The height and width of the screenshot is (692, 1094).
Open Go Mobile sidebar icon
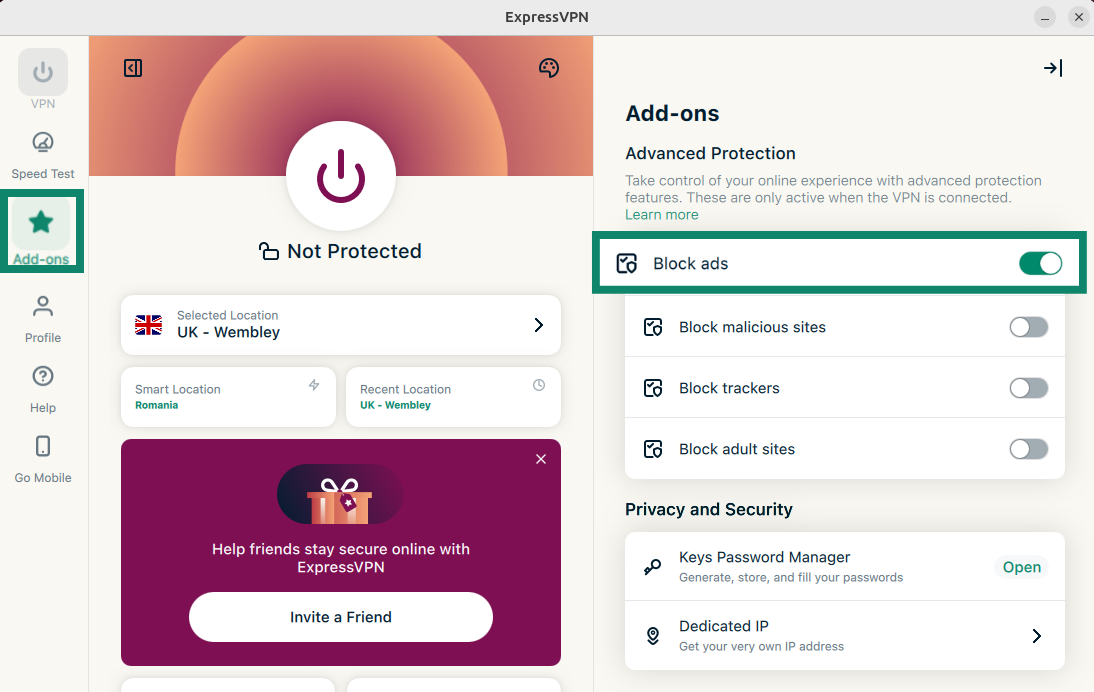[43, 447]
